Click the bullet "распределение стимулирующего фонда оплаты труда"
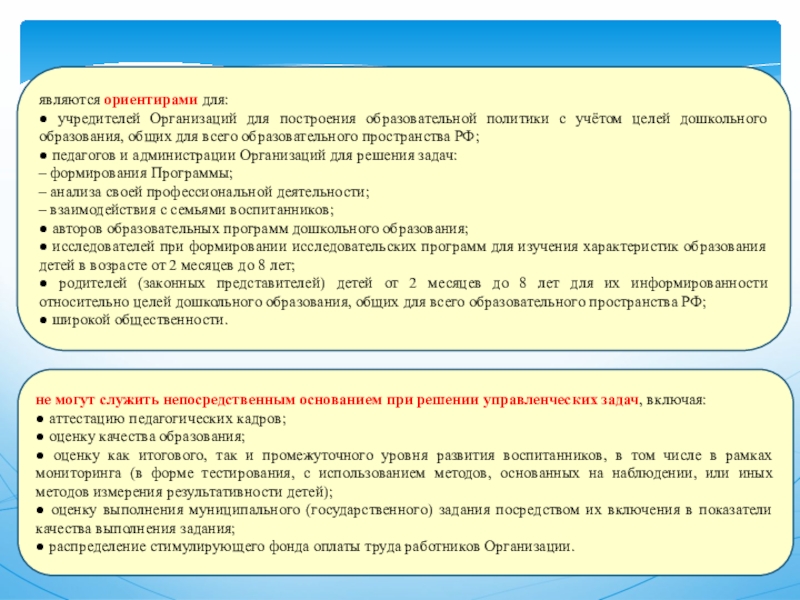The width and height of the screenshot is (800, 600). point(305,547)
